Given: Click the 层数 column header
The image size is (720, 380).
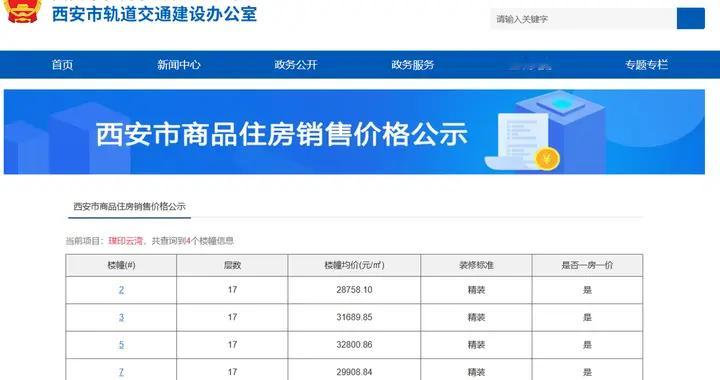Looking at the screenshot, I should tap(232, 265).
